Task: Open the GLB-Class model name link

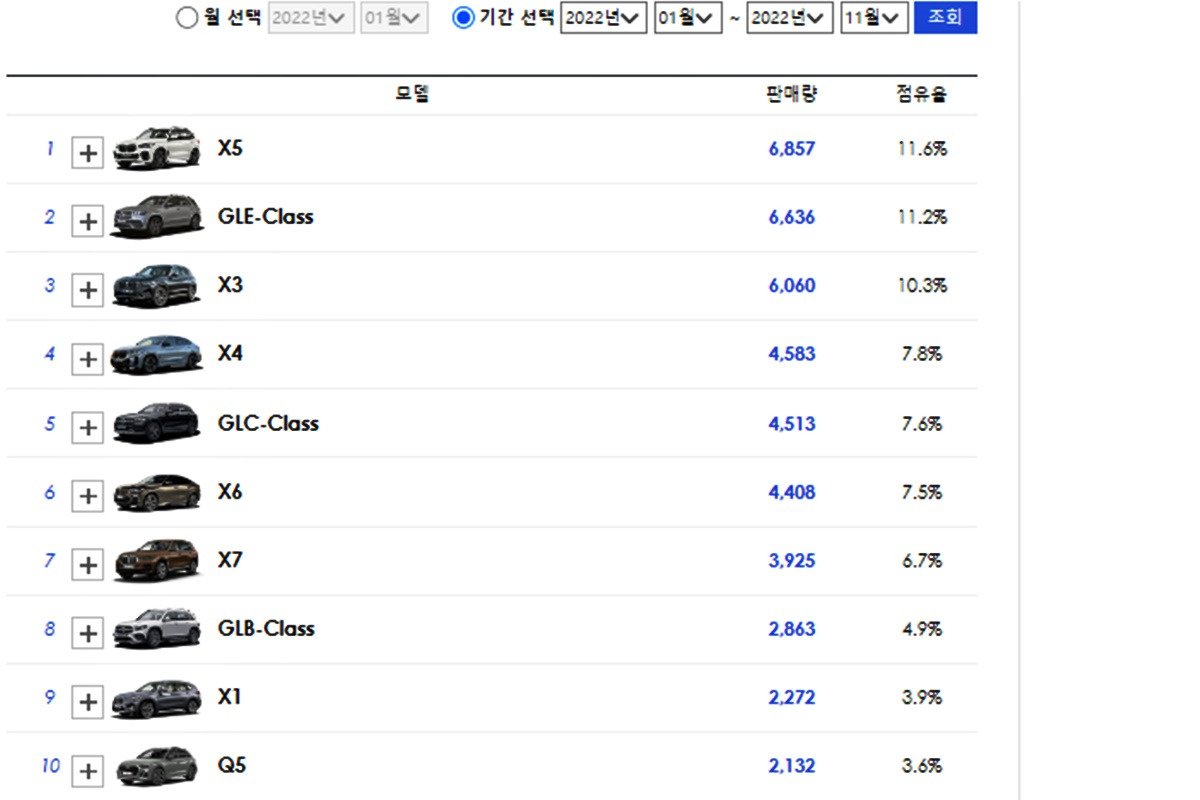Action: click(x=266, y=628)
